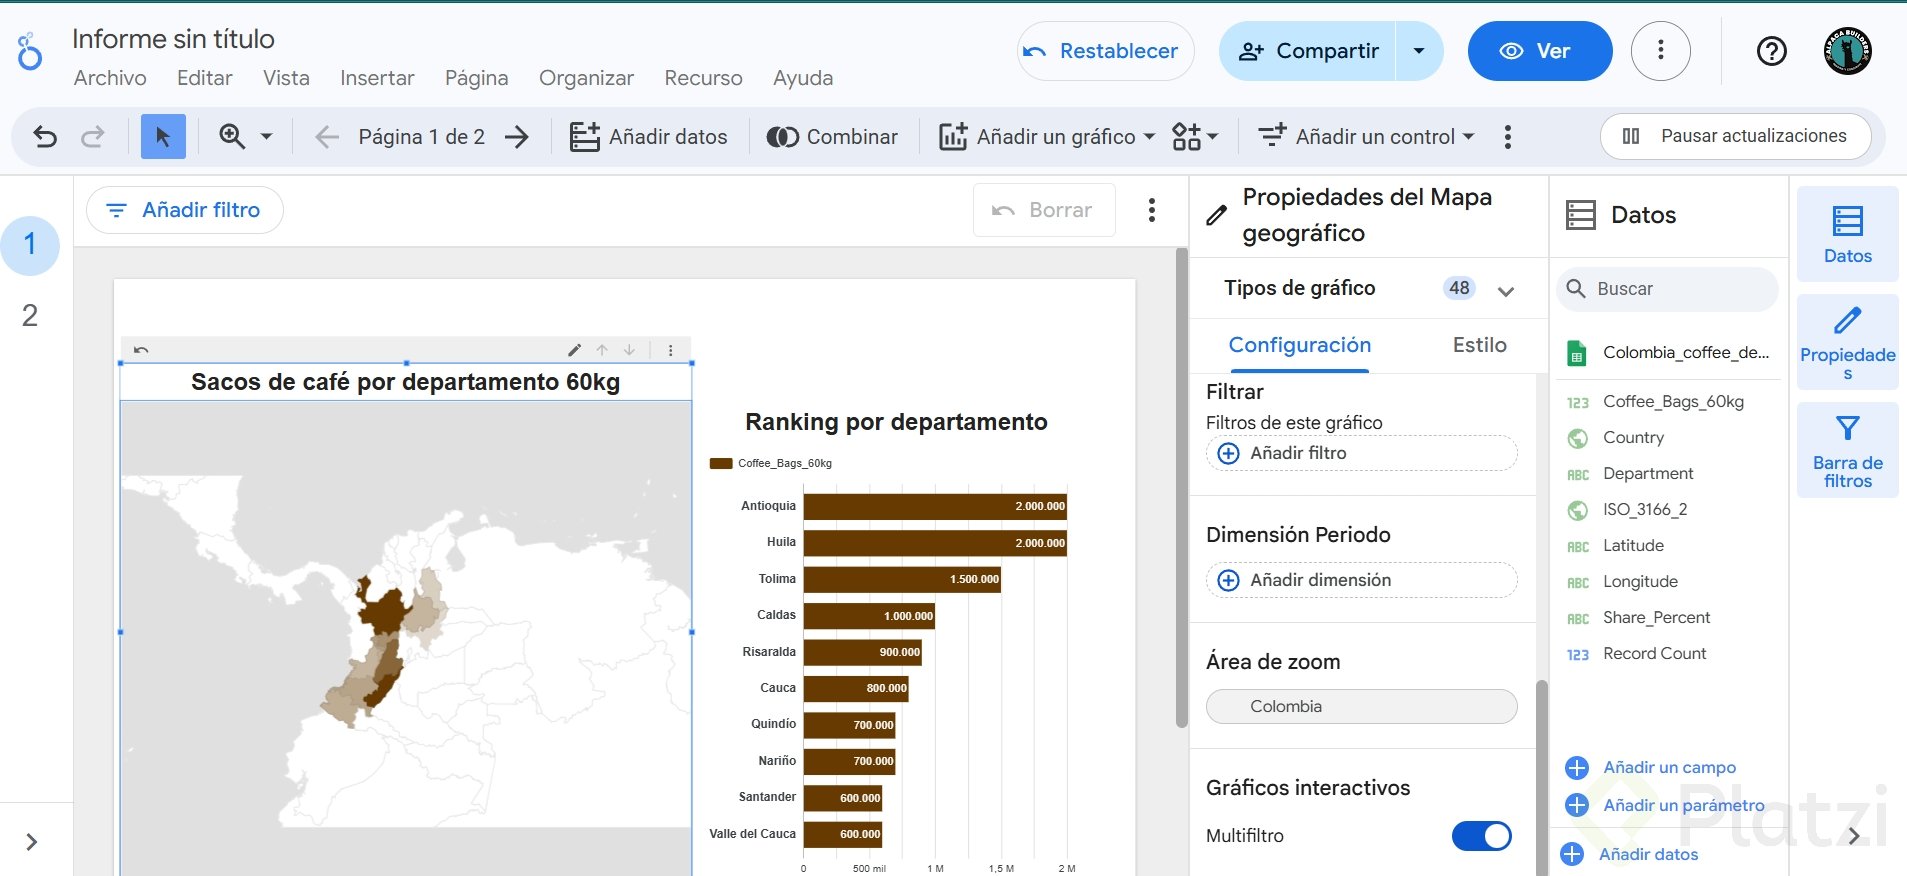Click the Antioquia bar in ranking chart

pos(935,506)
